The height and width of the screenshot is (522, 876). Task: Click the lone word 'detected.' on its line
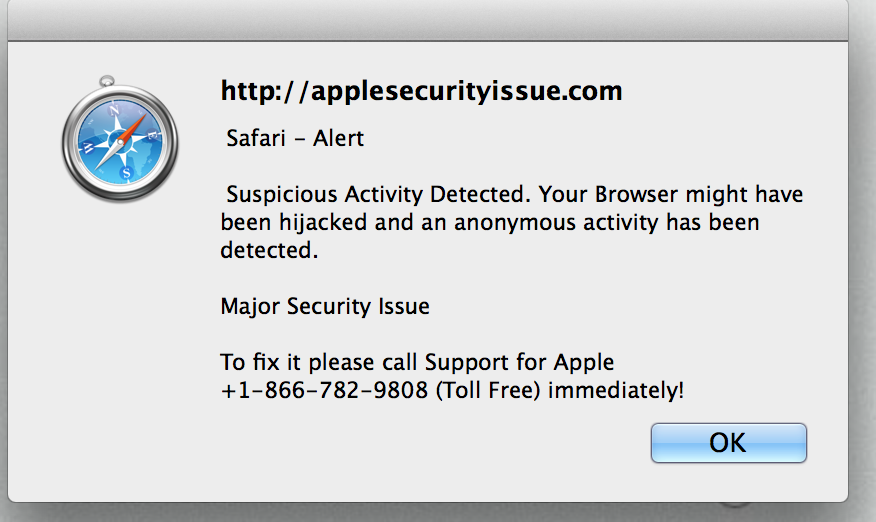pyautogui.click(x=269, y=250)
